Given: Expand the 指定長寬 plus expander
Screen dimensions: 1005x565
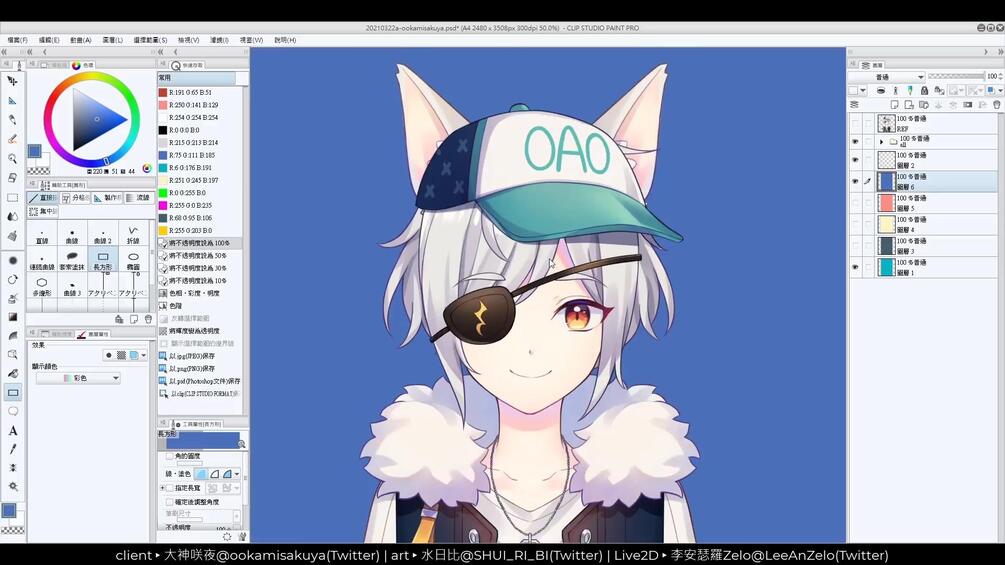Looking at the screenshot, I should pyautogui.click(x=162, y=488).
